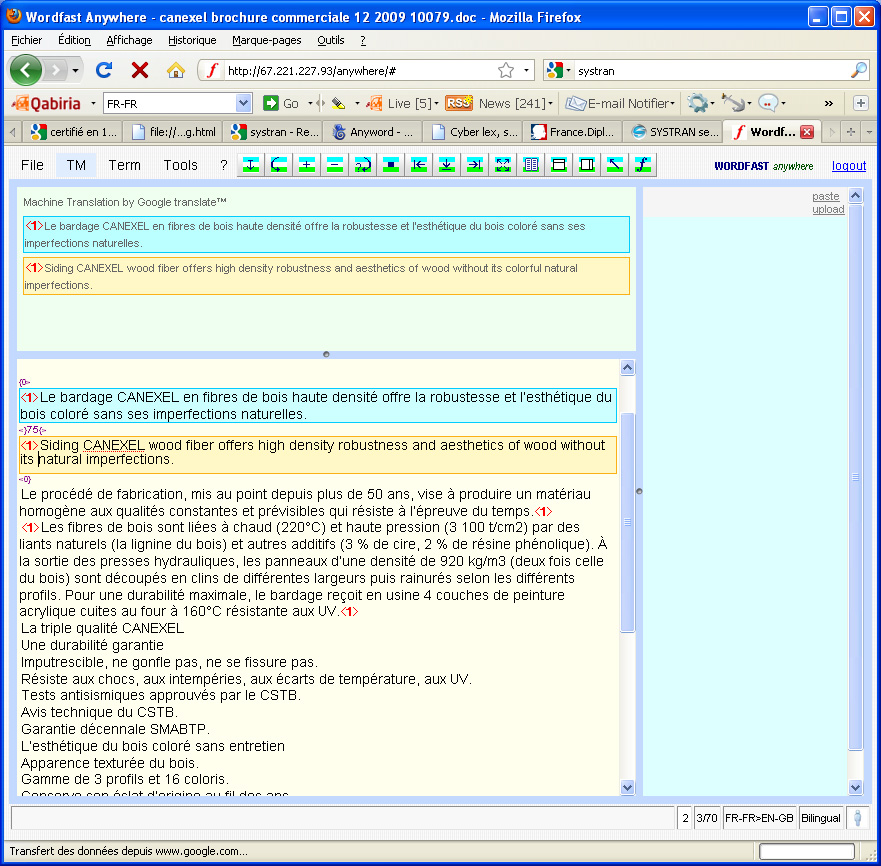Open the FR-FR language combo box
This screenshot has width=881, height=866.
[176, 103]
